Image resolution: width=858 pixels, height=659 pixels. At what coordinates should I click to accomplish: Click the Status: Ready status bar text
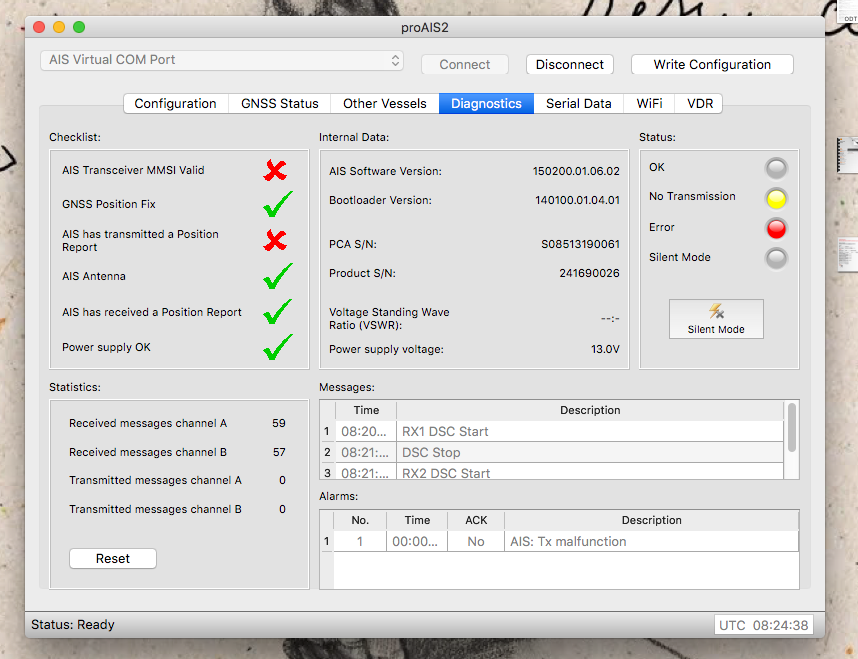click(x=73, y=625)
